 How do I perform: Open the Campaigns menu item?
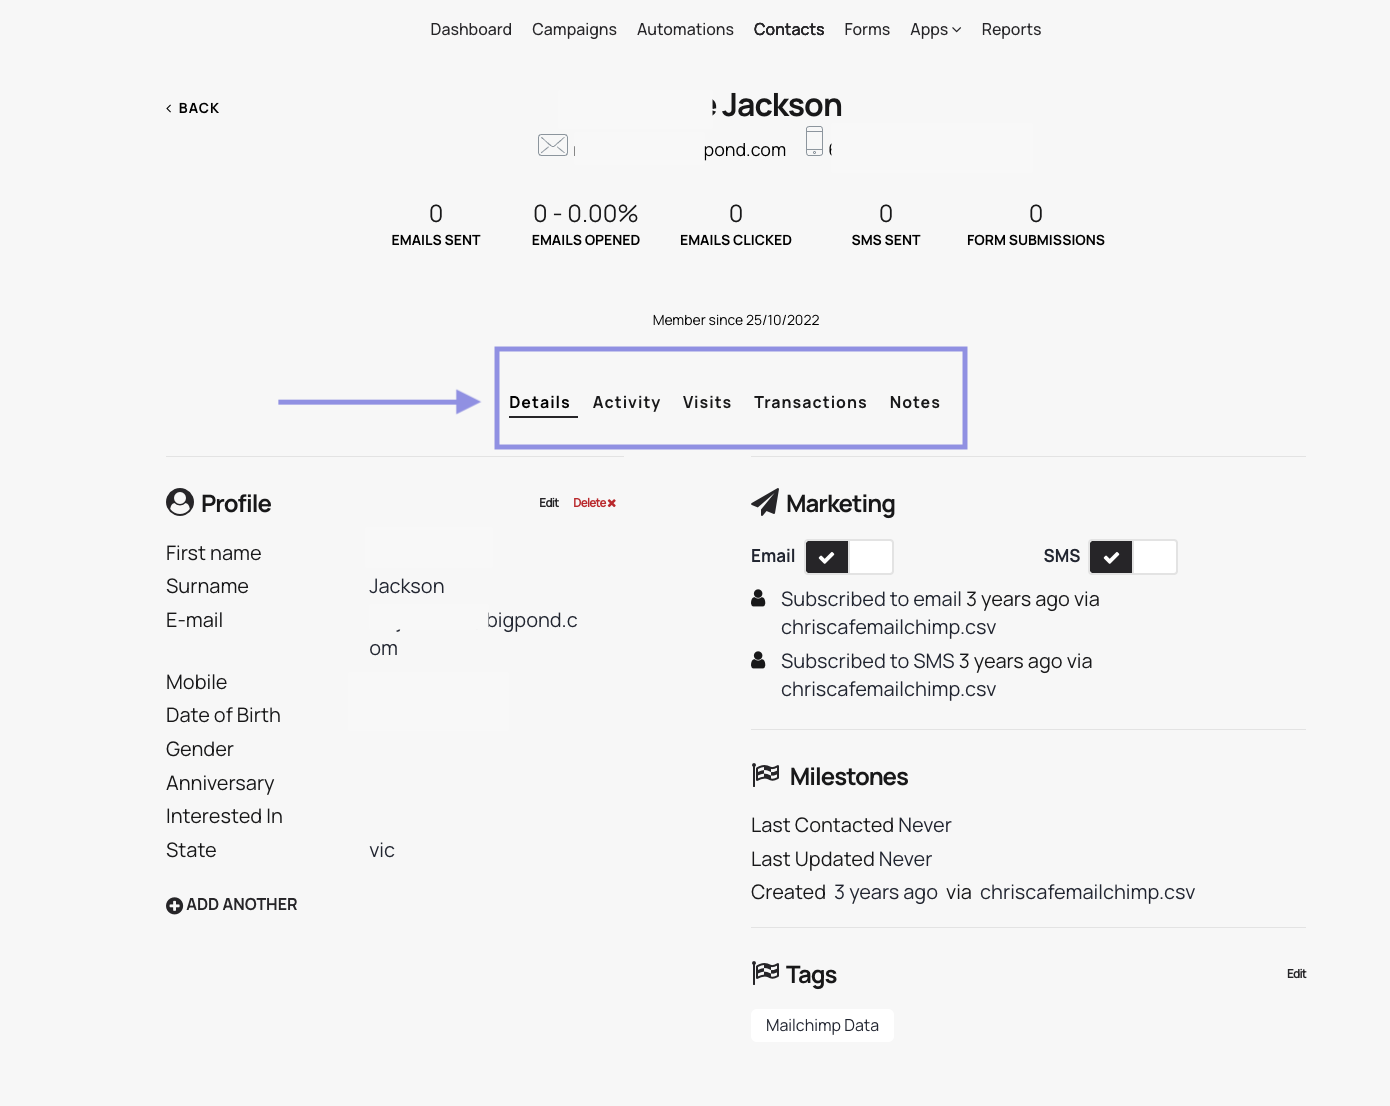pyautogui.click(x=574, y=30)
